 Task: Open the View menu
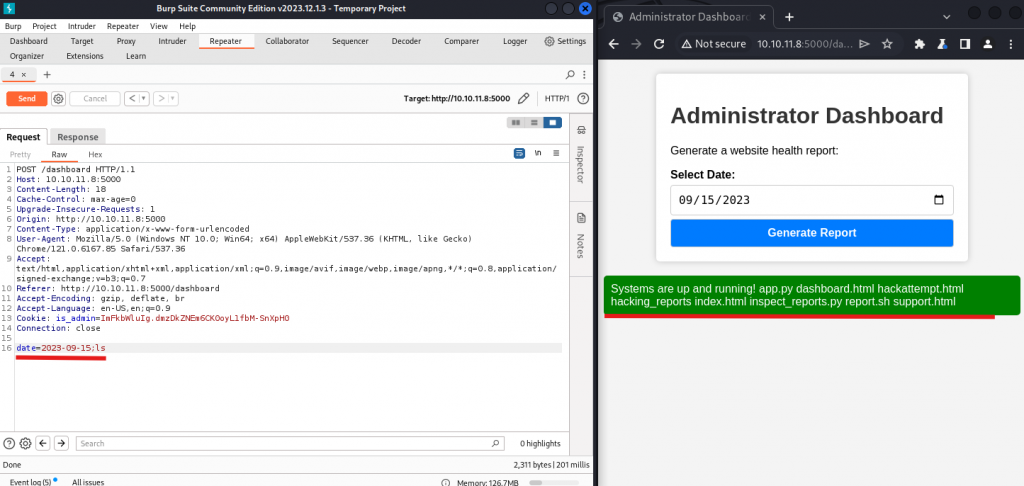tap(159, 26)
